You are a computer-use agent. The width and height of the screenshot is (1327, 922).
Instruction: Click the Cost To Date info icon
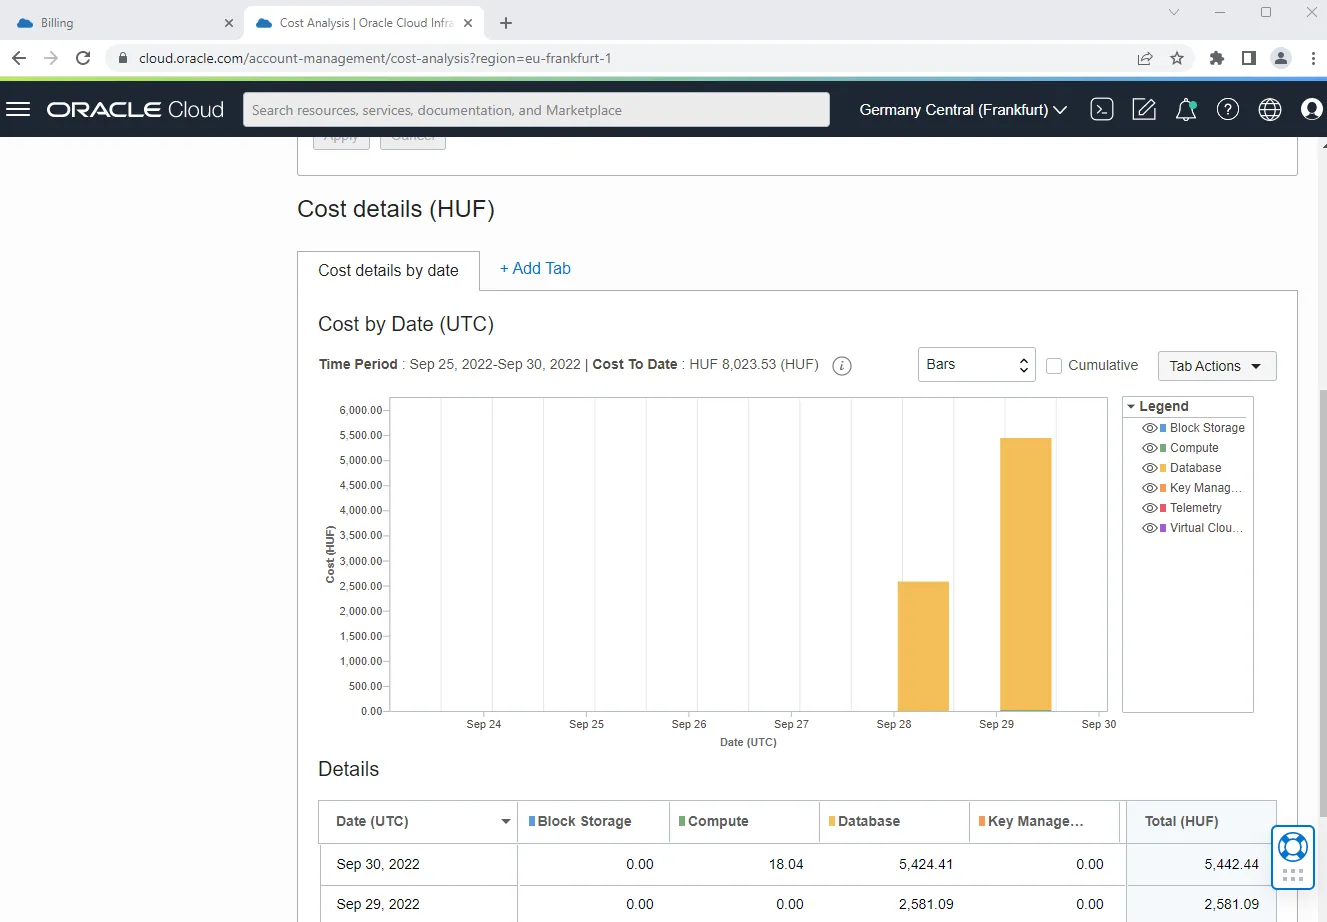point(842,365)
